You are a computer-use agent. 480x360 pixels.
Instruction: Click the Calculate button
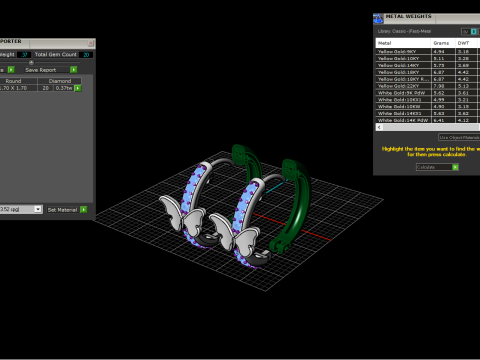pos(434,167)
